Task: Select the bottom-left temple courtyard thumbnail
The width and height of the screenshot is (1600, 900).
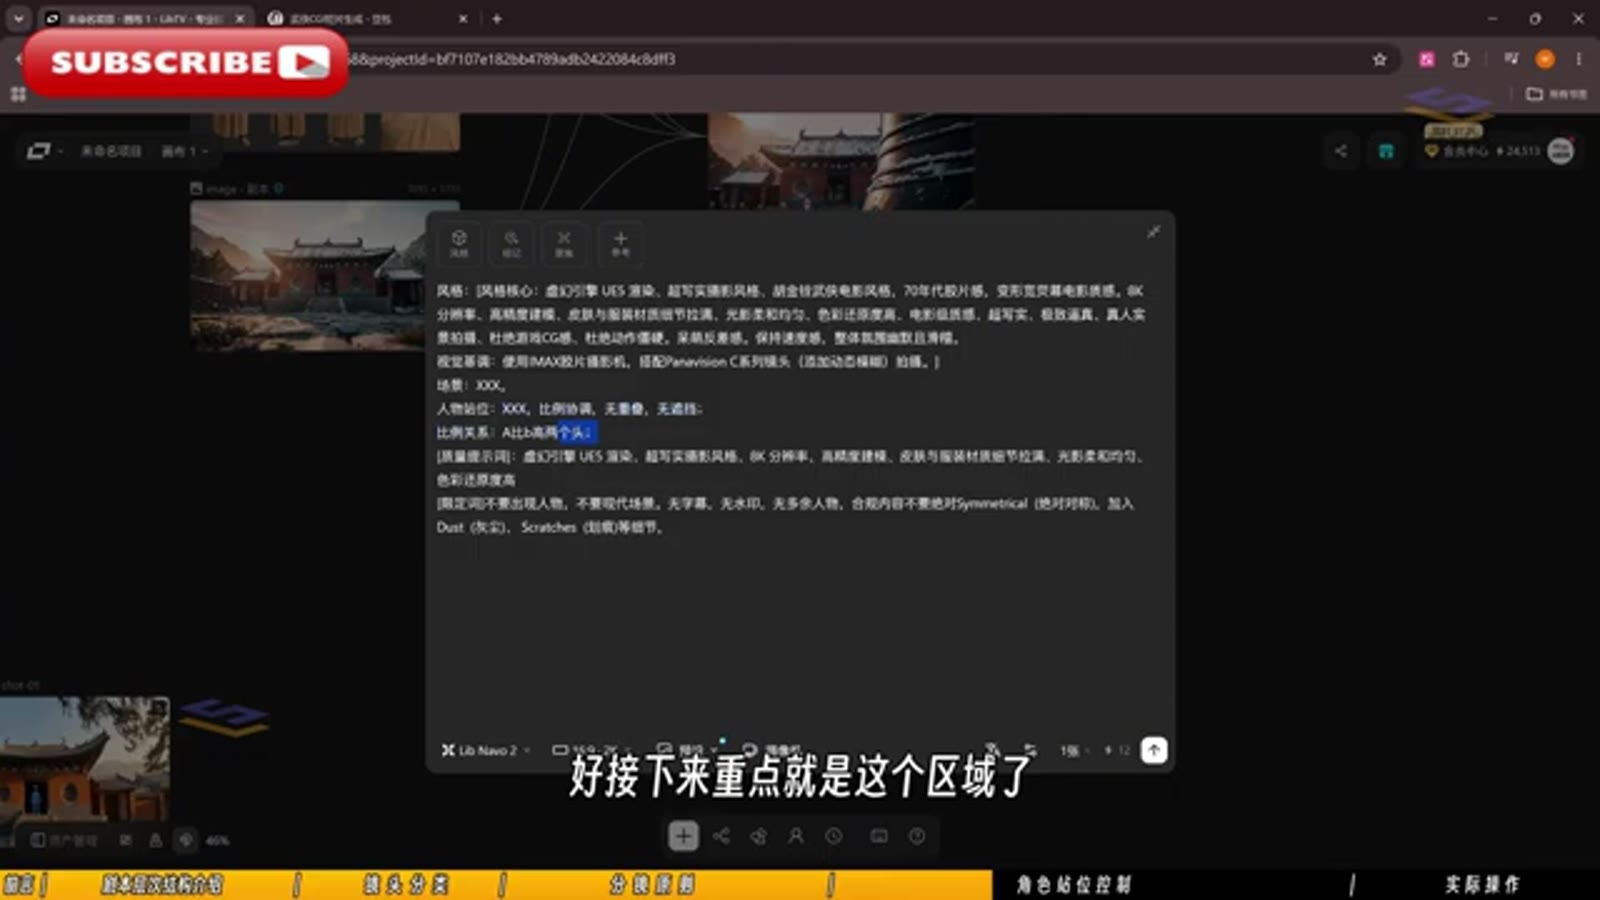Action: pos(85,760)
